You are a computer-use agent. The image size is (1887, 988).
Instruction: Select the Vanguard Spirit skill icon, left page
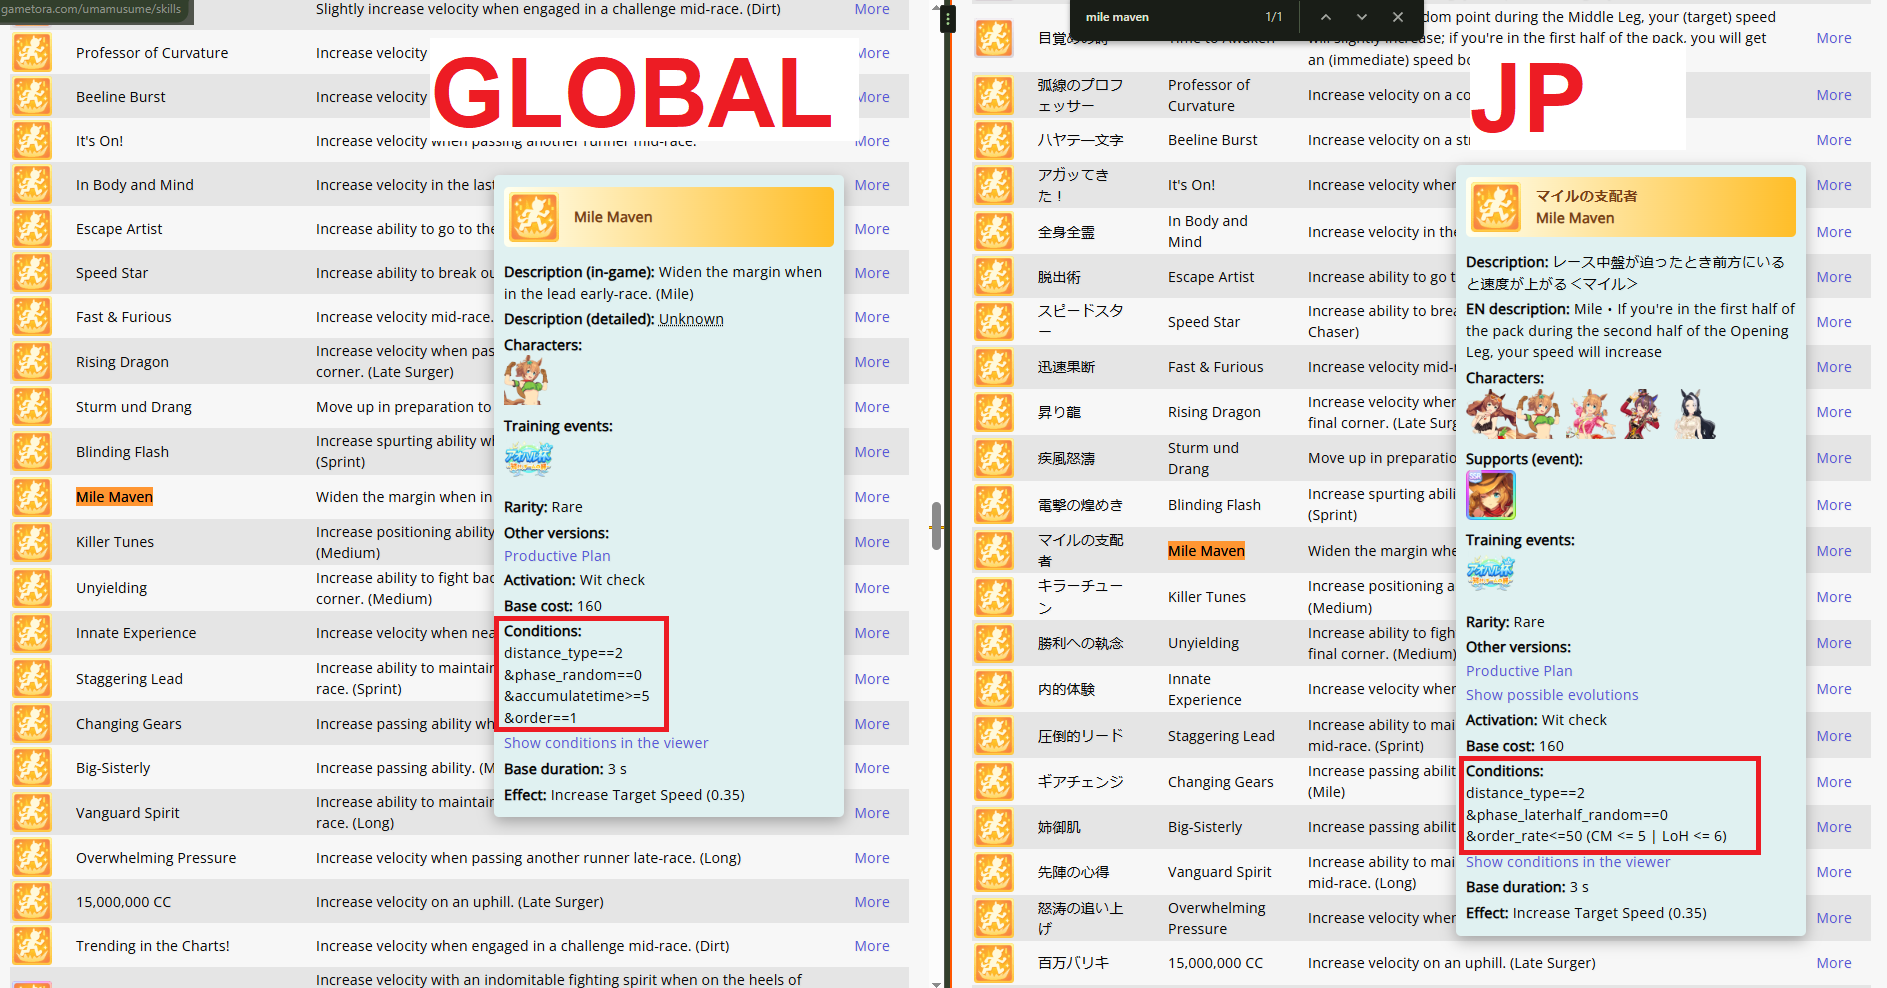(32, 813)
